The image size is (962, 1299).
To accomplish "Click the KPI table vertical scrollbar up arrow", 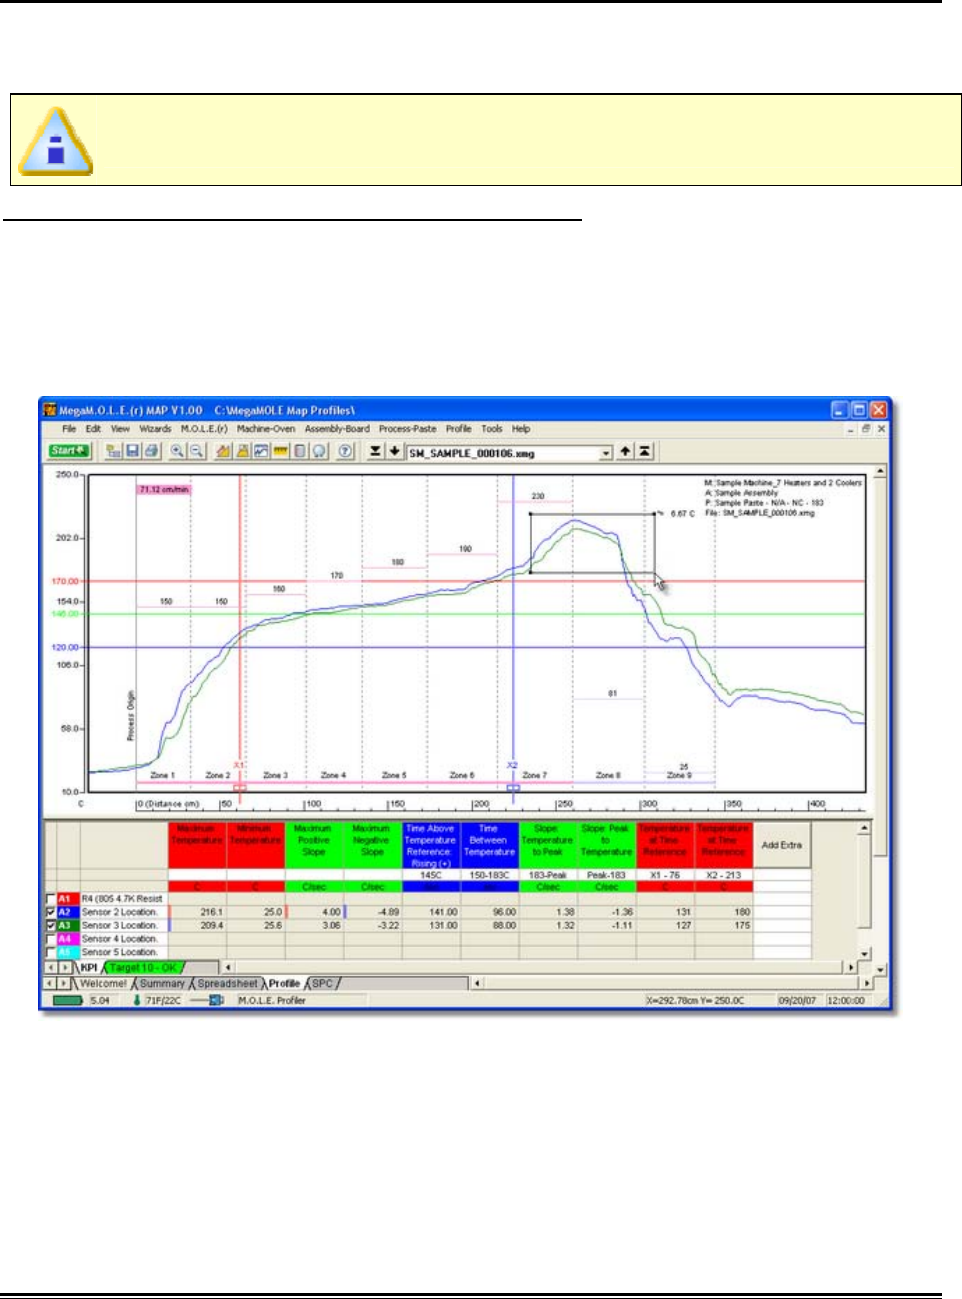I will click(865, 829).
